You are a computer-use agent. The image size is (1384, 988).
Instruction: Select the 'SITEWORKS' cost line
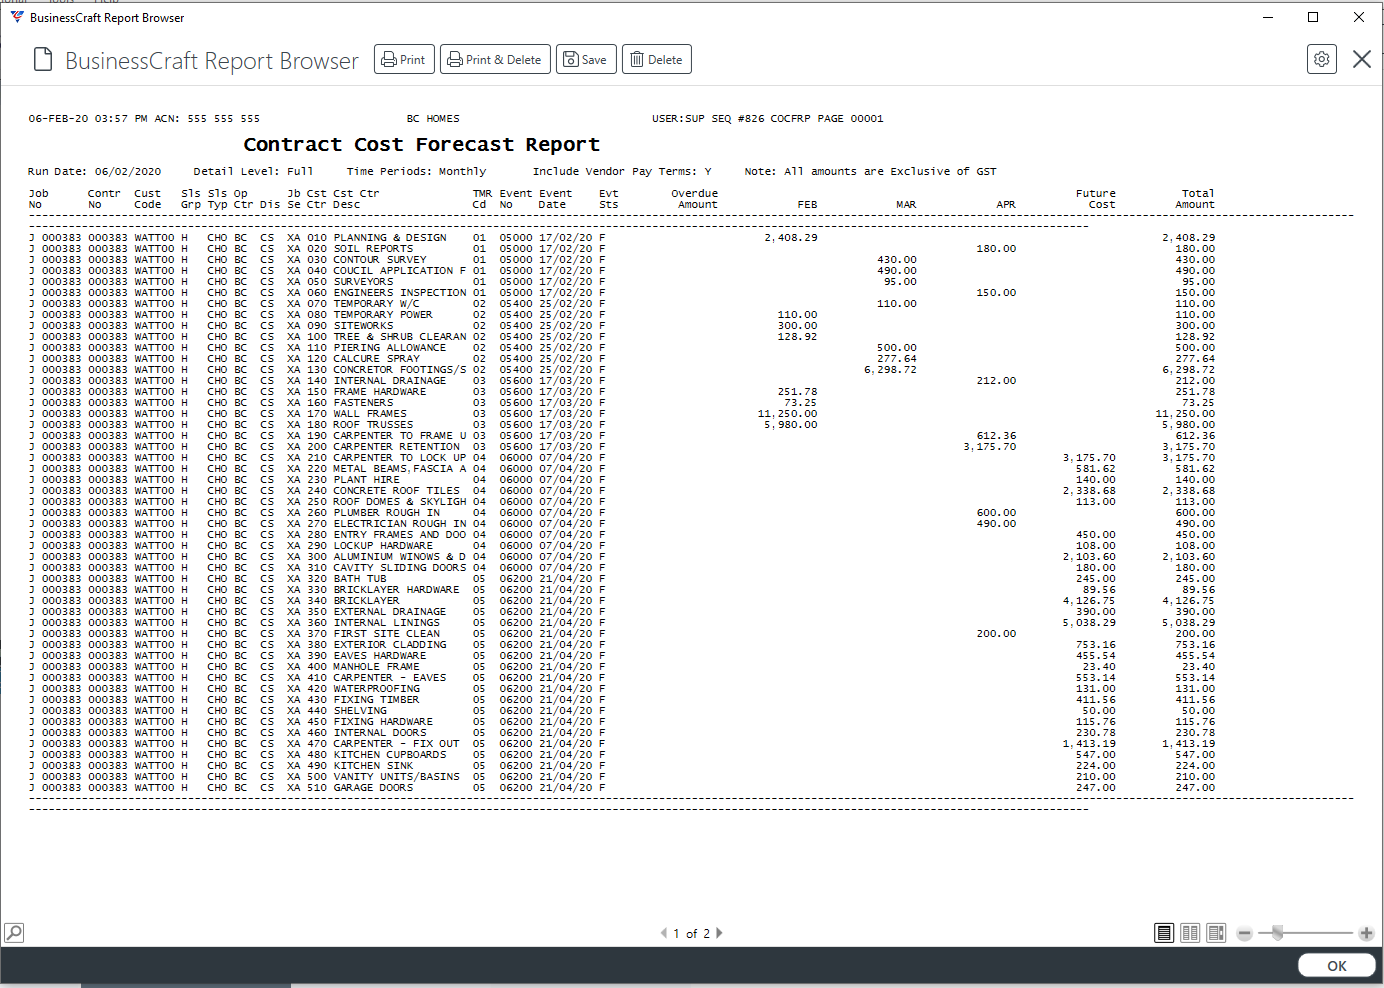point(623,326)
